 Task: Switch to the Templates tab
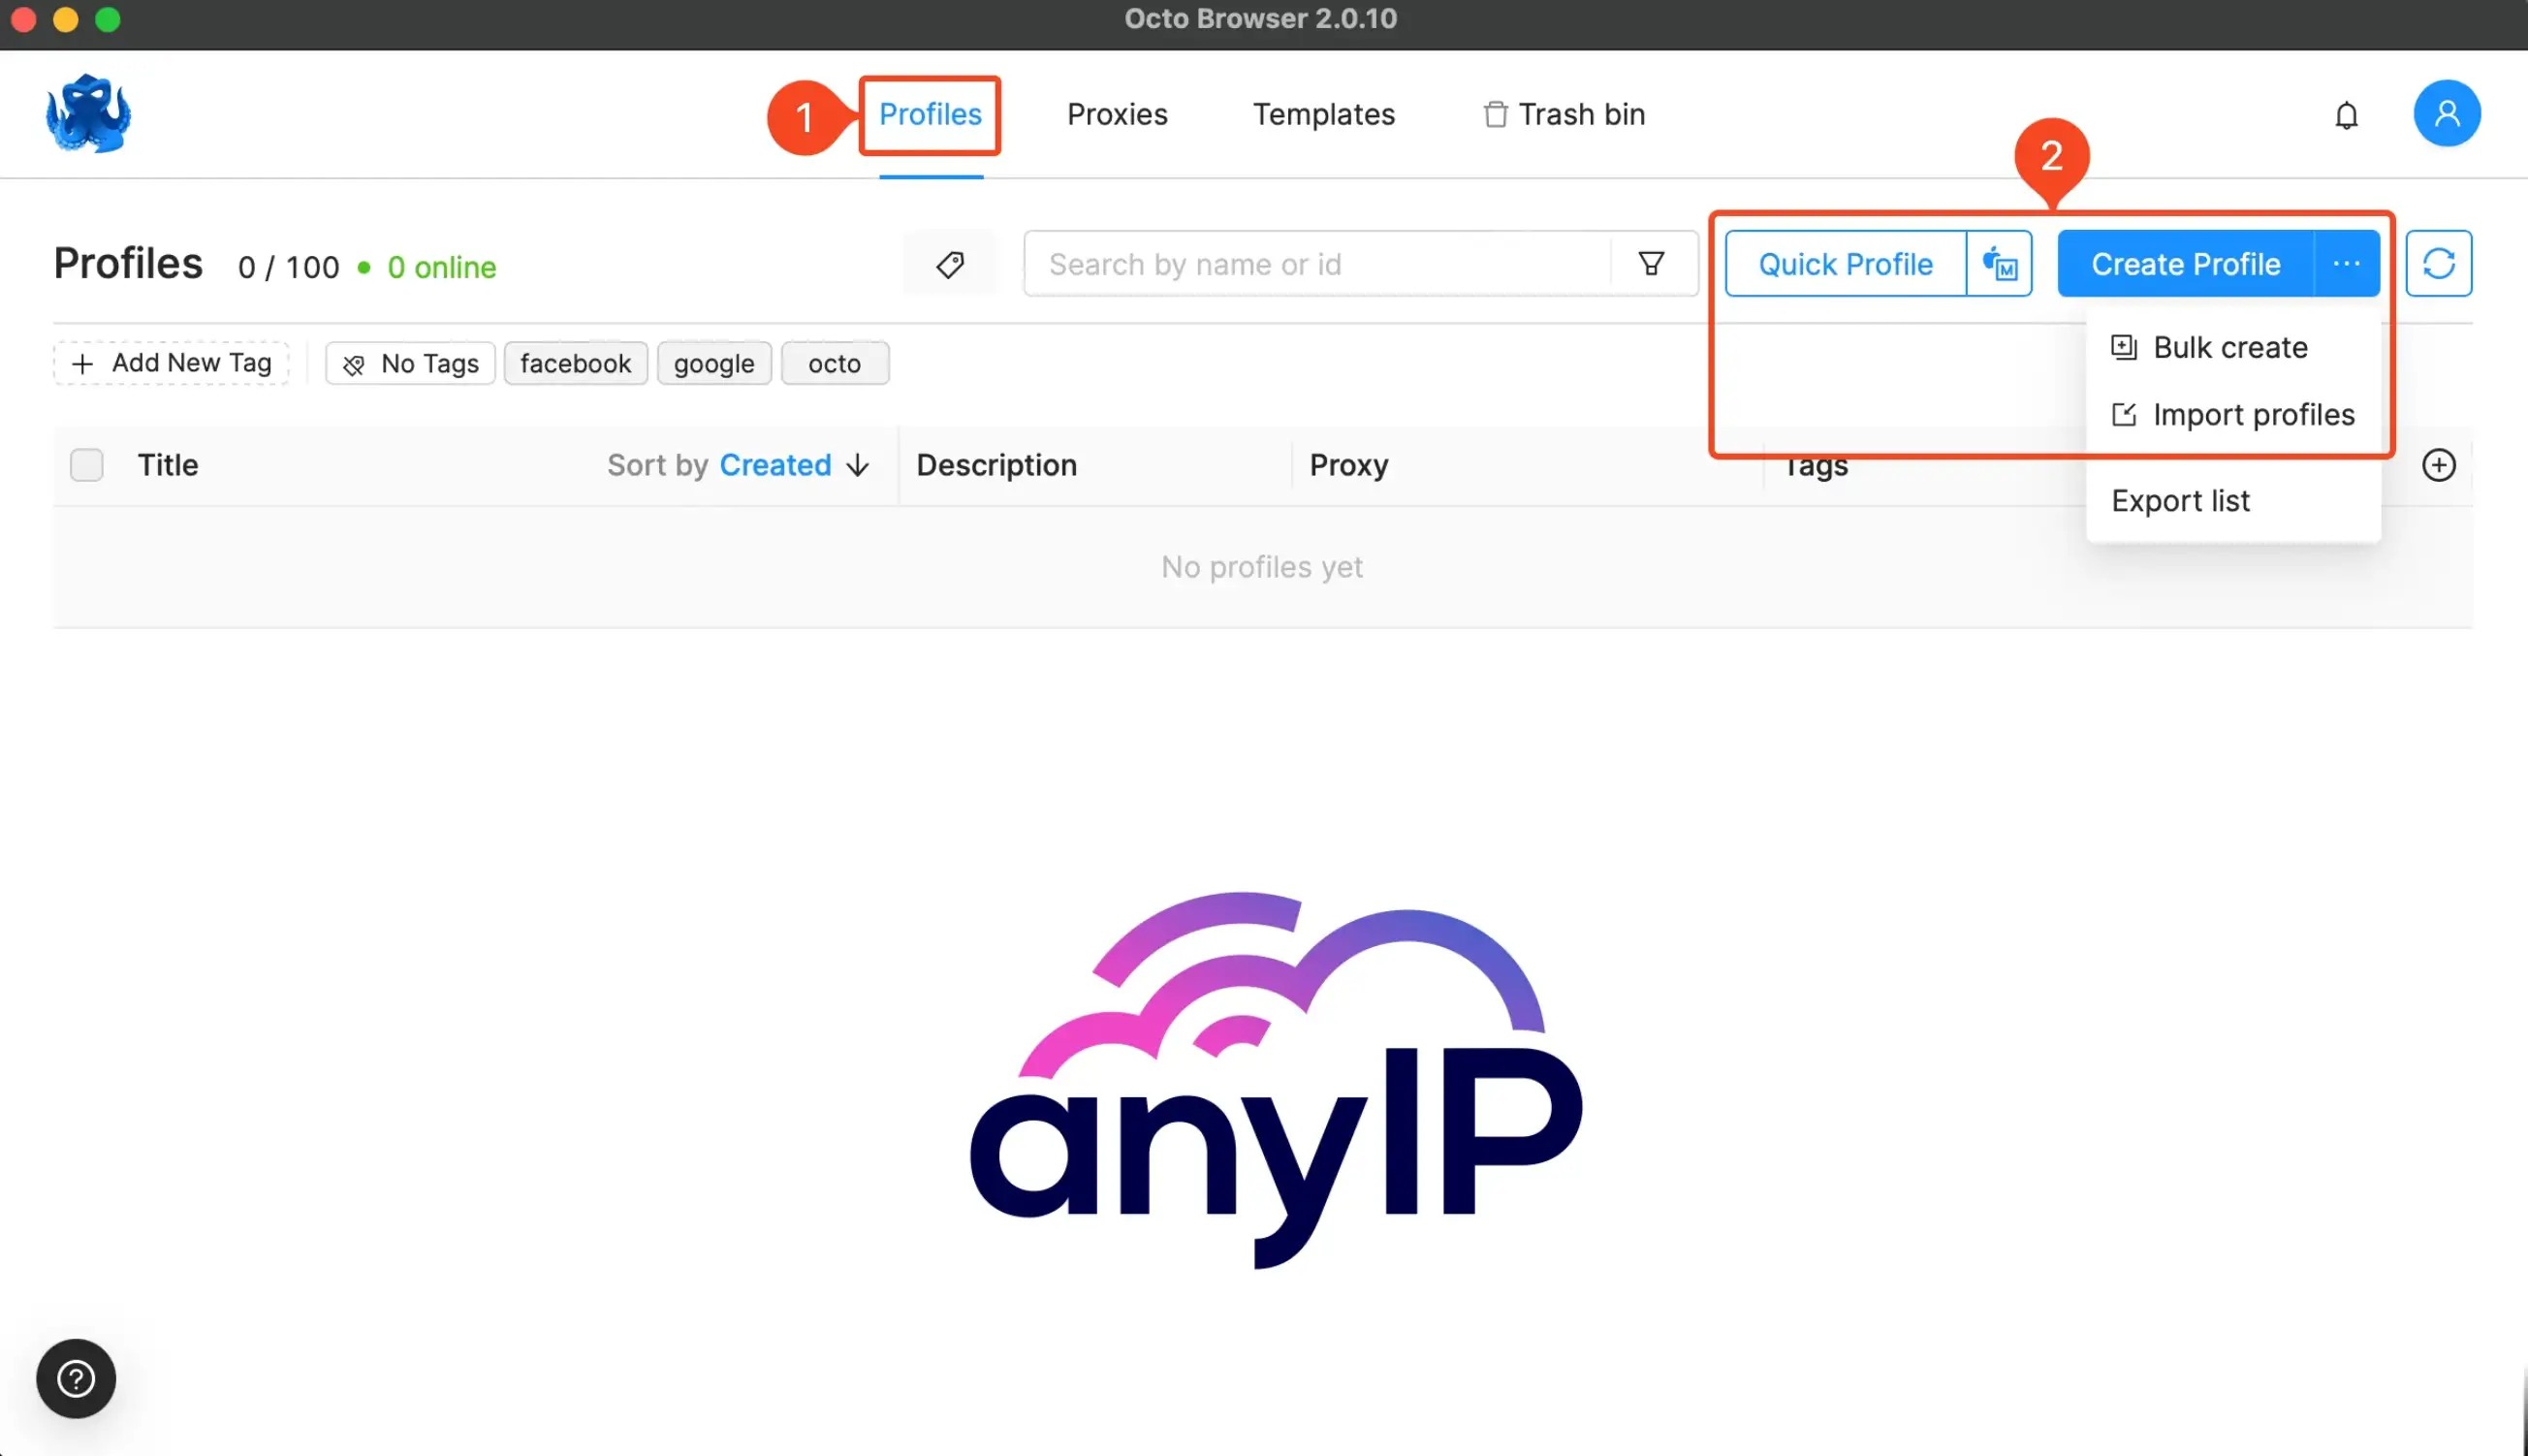1323,114
